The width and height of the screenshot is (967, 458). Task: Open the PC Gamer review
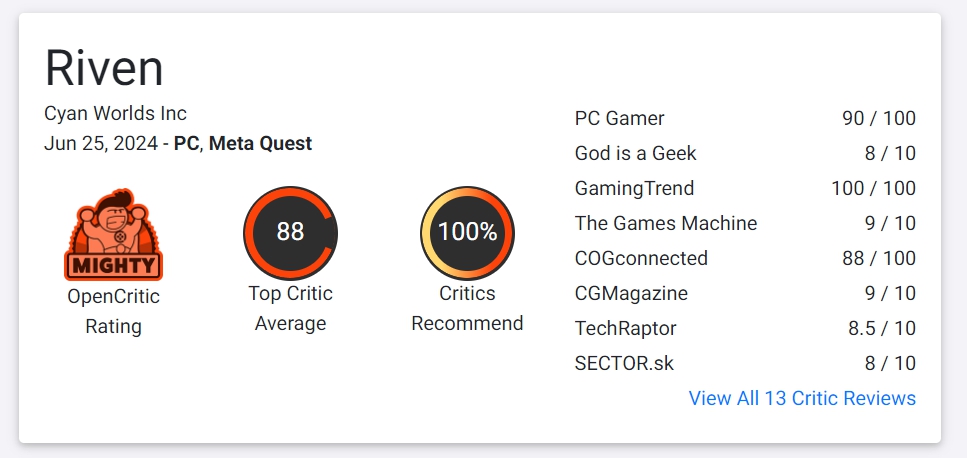[620, 118]
